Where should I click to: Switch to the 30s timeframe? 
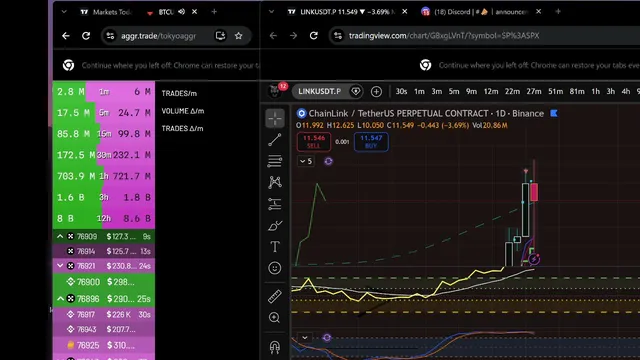pyautogui.click(x=401, y=91)
